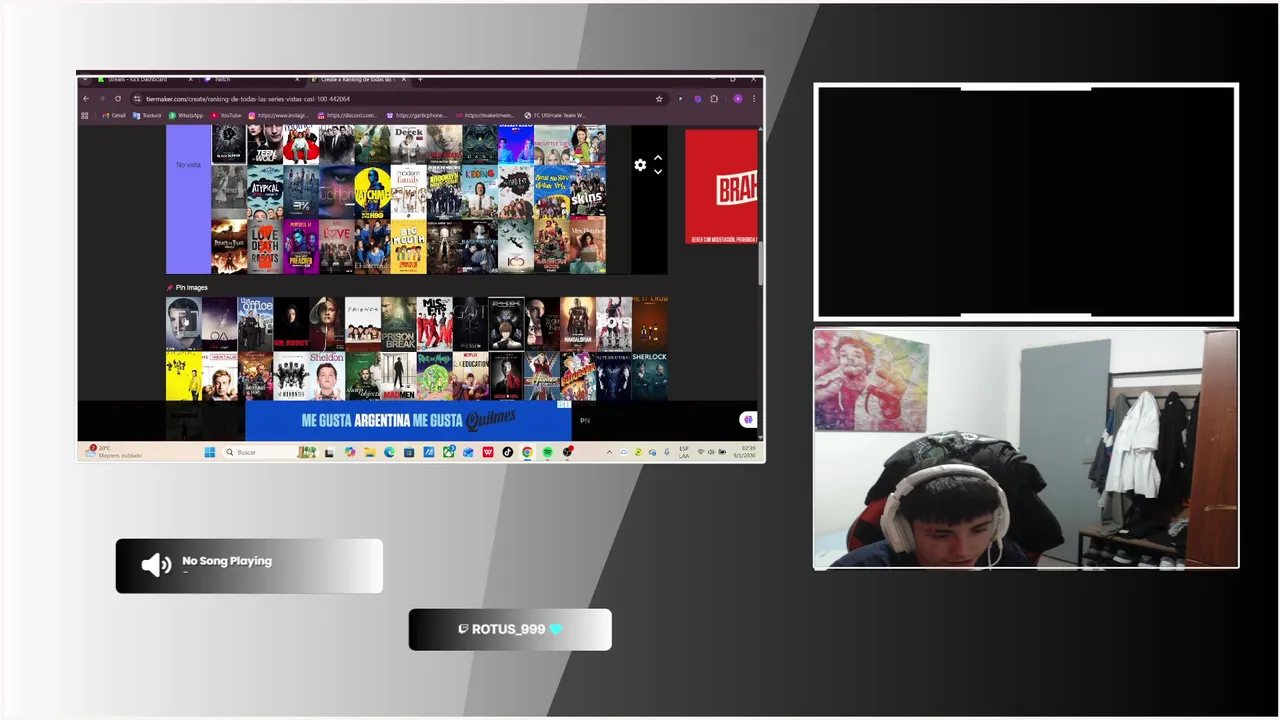Click the No vista tier label
This screenshot has height=720, width=1280.
(x=188, y=164)
